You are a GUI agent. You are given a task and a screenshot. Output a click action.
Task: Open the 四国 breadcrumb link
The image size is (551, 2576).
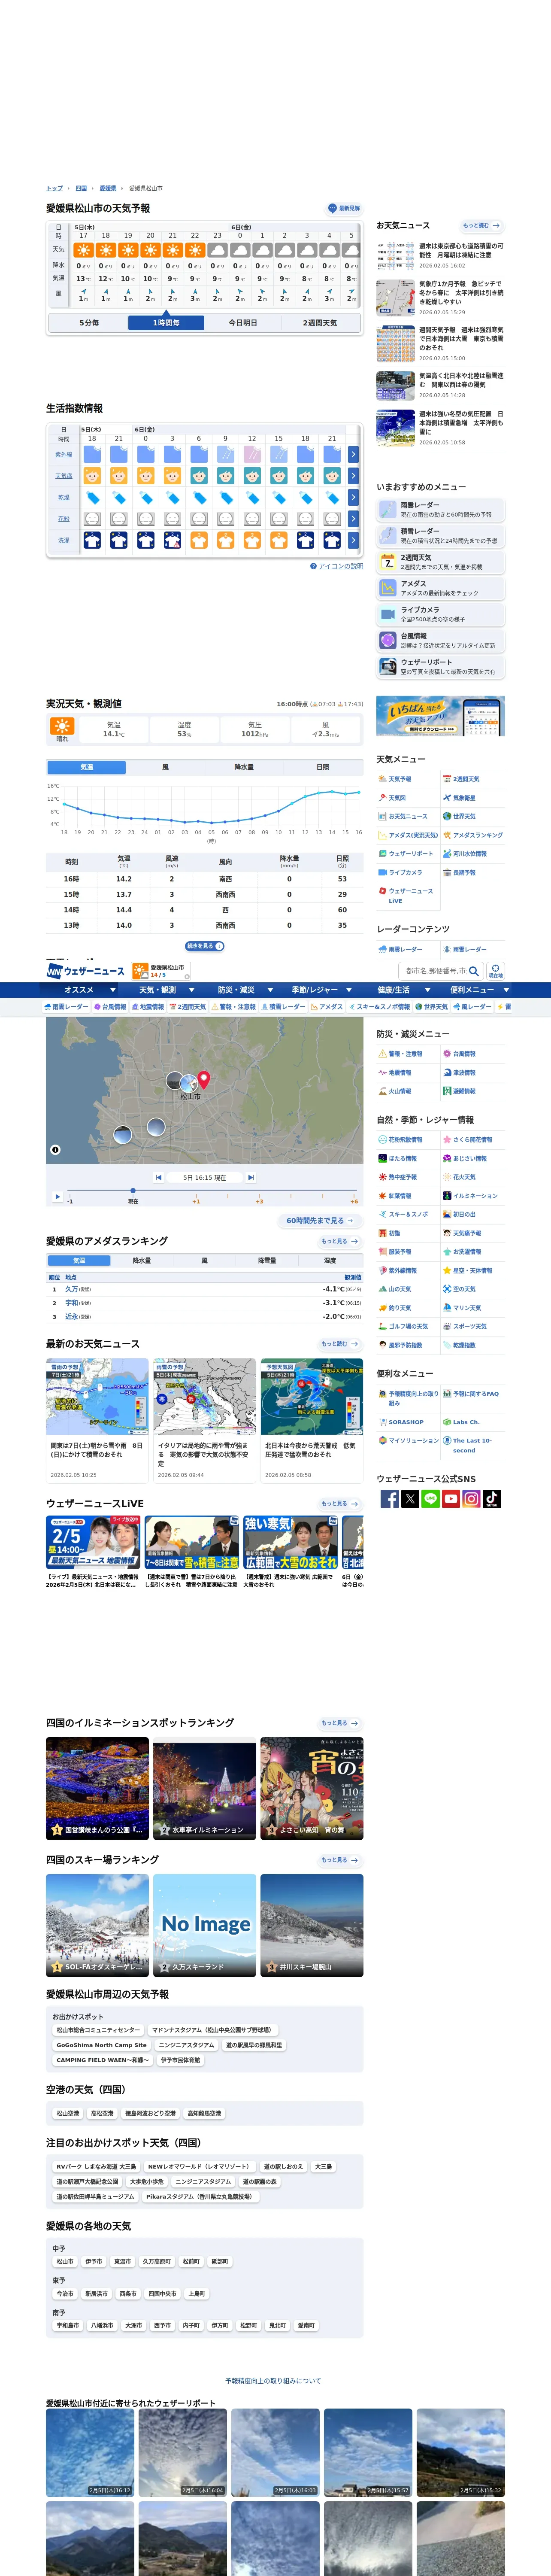[81, 188]
